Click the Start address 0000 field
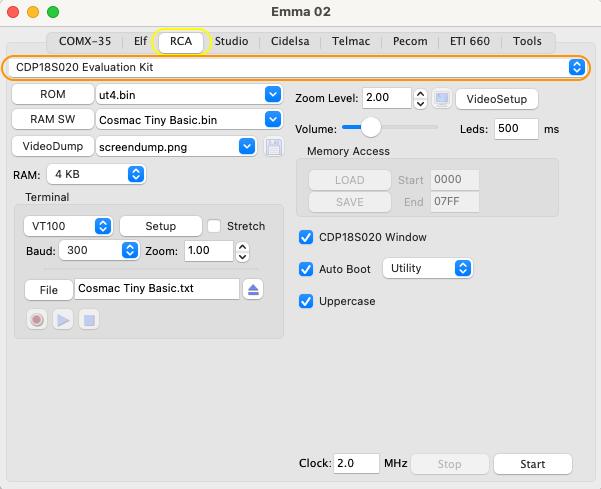Screen dimensions: 601x489 point(455,180)
